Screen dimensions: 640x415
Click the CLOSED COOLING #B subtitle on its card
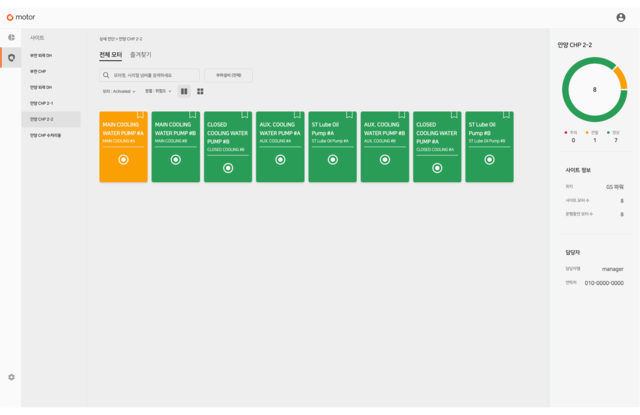tap(226, 149)
